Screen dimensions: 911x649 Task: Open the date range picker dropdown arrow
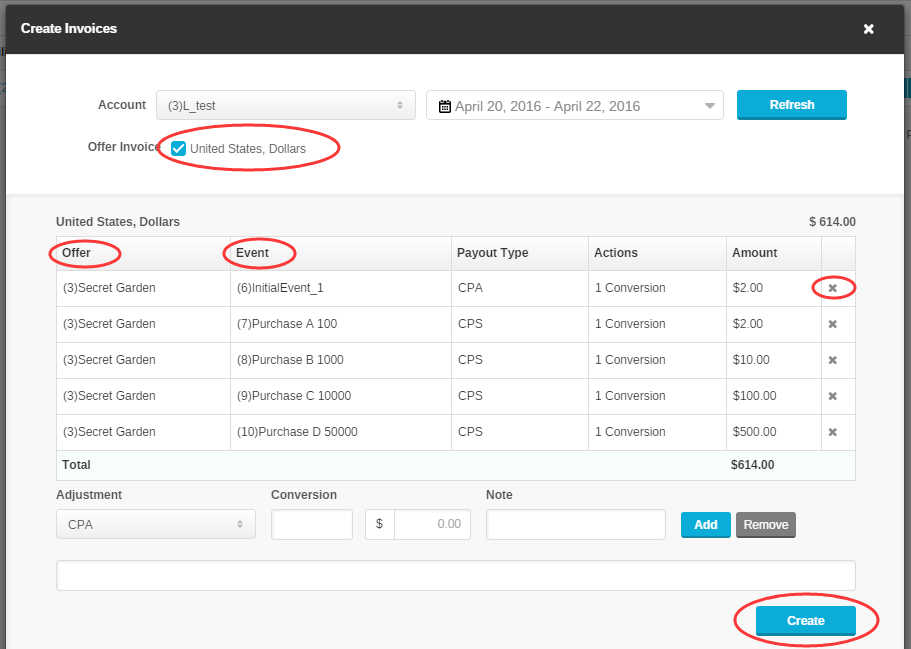coord(709,106)
